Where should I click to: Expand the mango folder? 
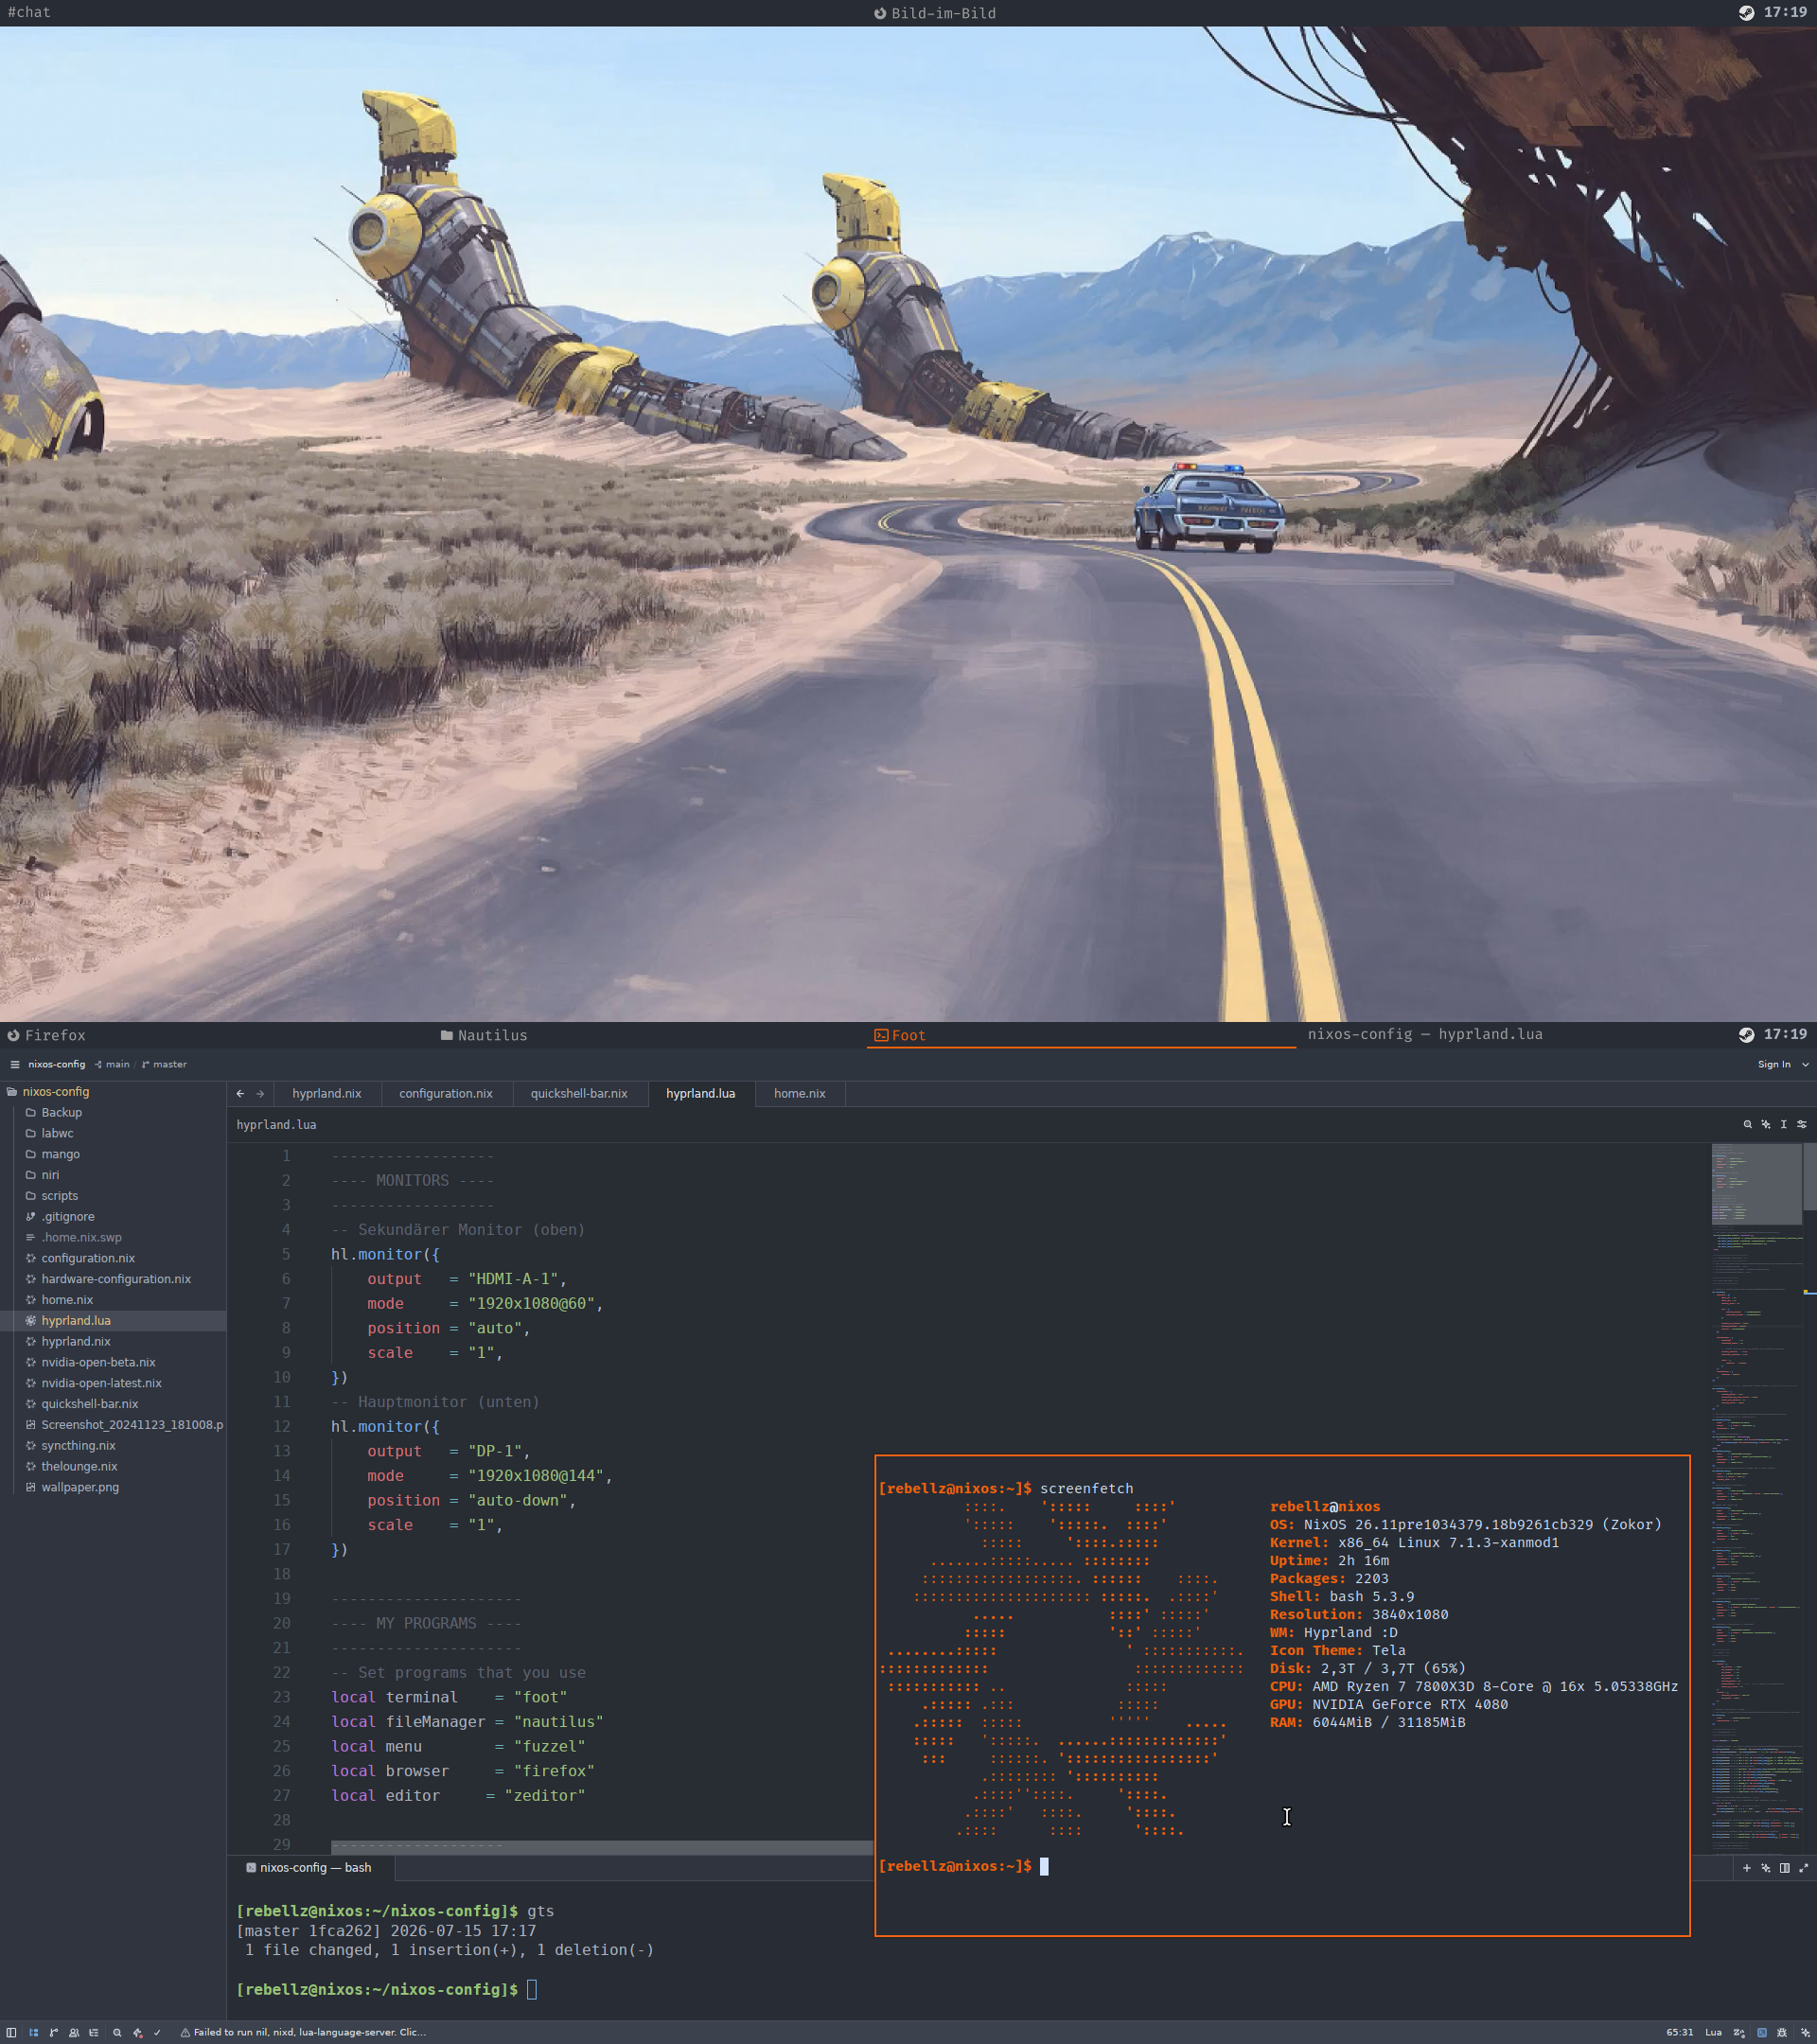pos(113,1154)
